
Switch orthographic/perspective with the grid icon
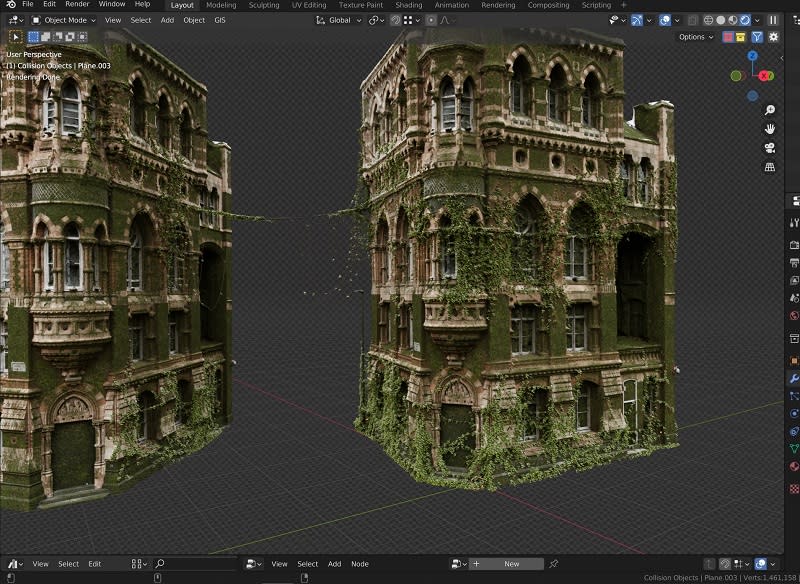[770, 167]
